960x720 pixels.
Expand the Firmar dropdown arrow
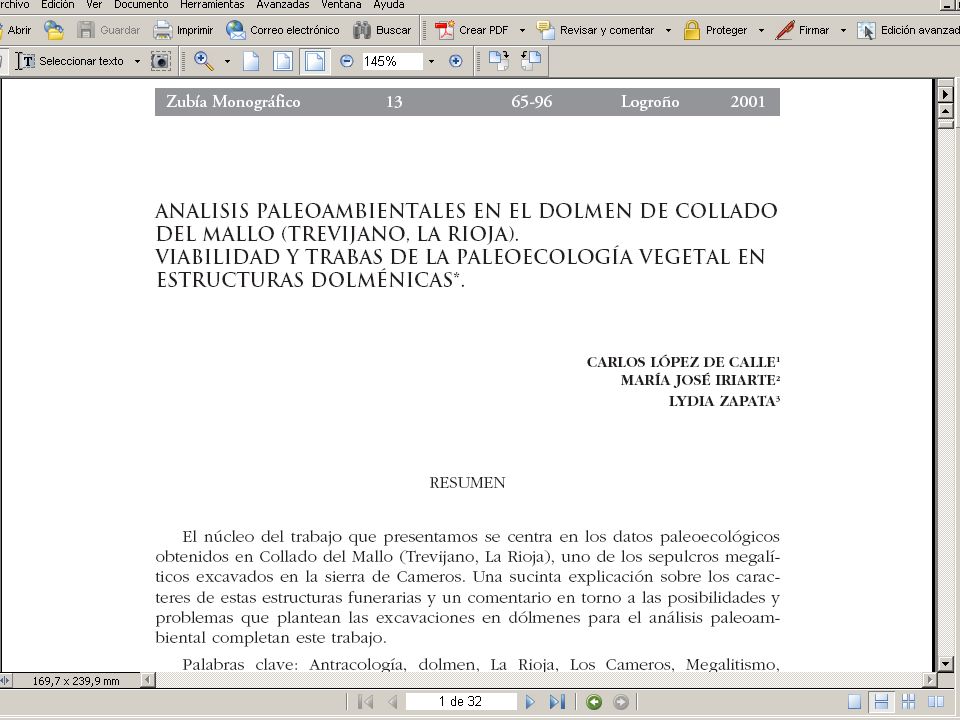[x=843, y=30]
